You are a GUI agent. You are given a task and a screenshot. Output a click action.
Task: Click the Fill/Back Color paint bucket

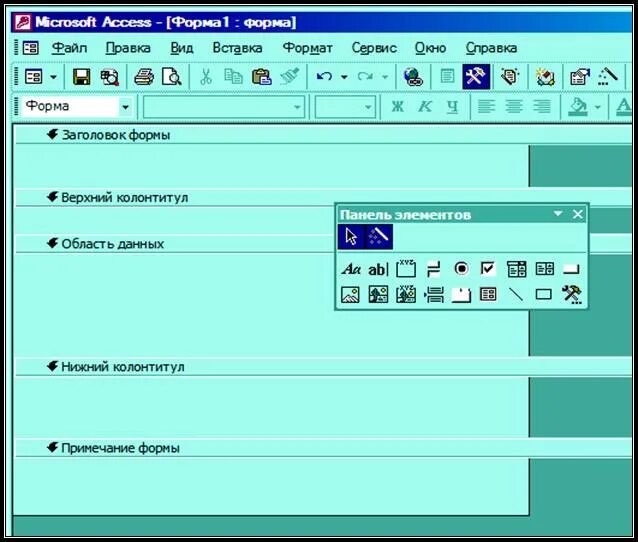[578, 107]
